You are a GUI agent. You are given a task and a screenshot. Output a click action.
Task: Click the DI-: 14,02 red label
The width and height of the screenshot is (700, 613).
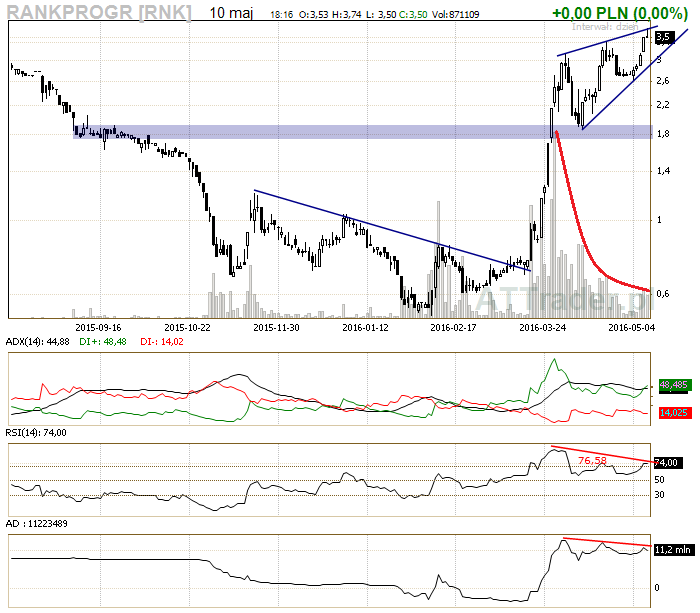pos(162,342)
